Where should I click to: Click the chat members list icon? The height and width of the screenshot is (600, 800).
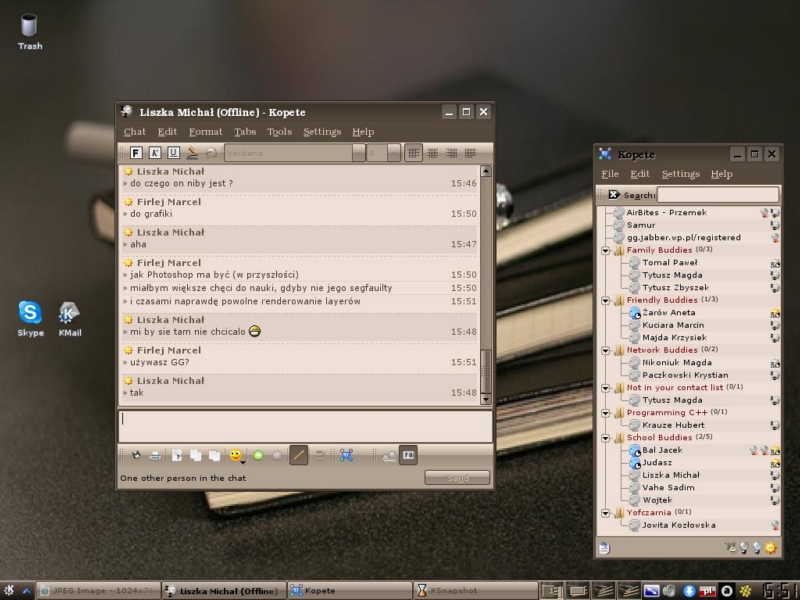coord(389,455)
